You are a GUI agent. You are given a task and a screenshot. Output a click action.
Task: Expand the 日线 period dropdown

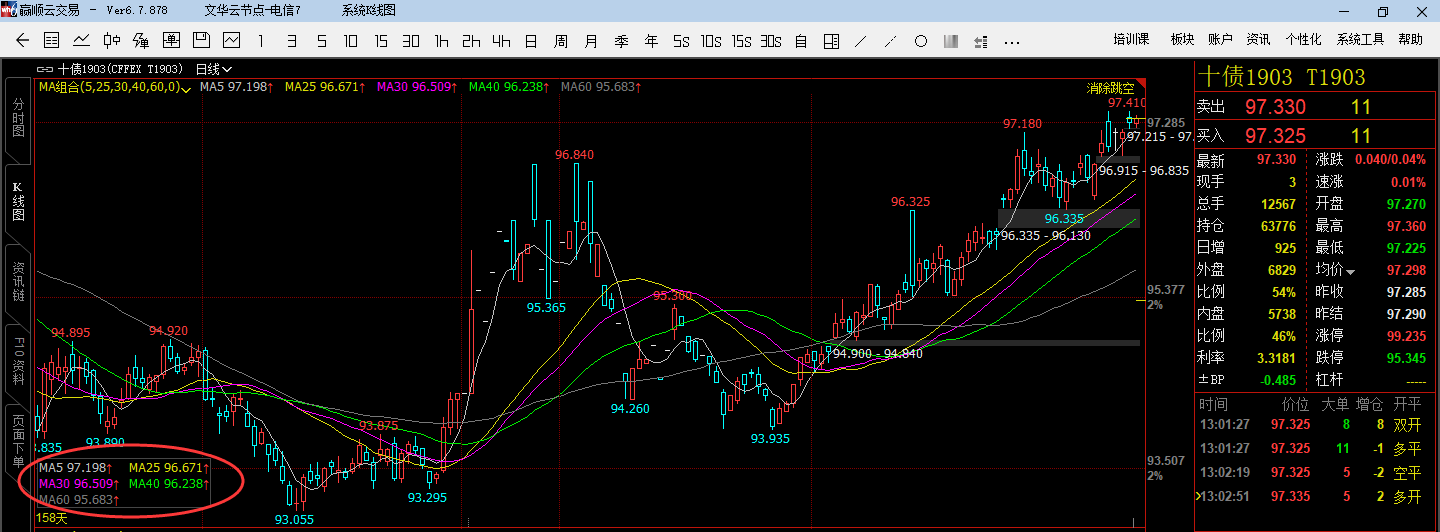point(214,69)
